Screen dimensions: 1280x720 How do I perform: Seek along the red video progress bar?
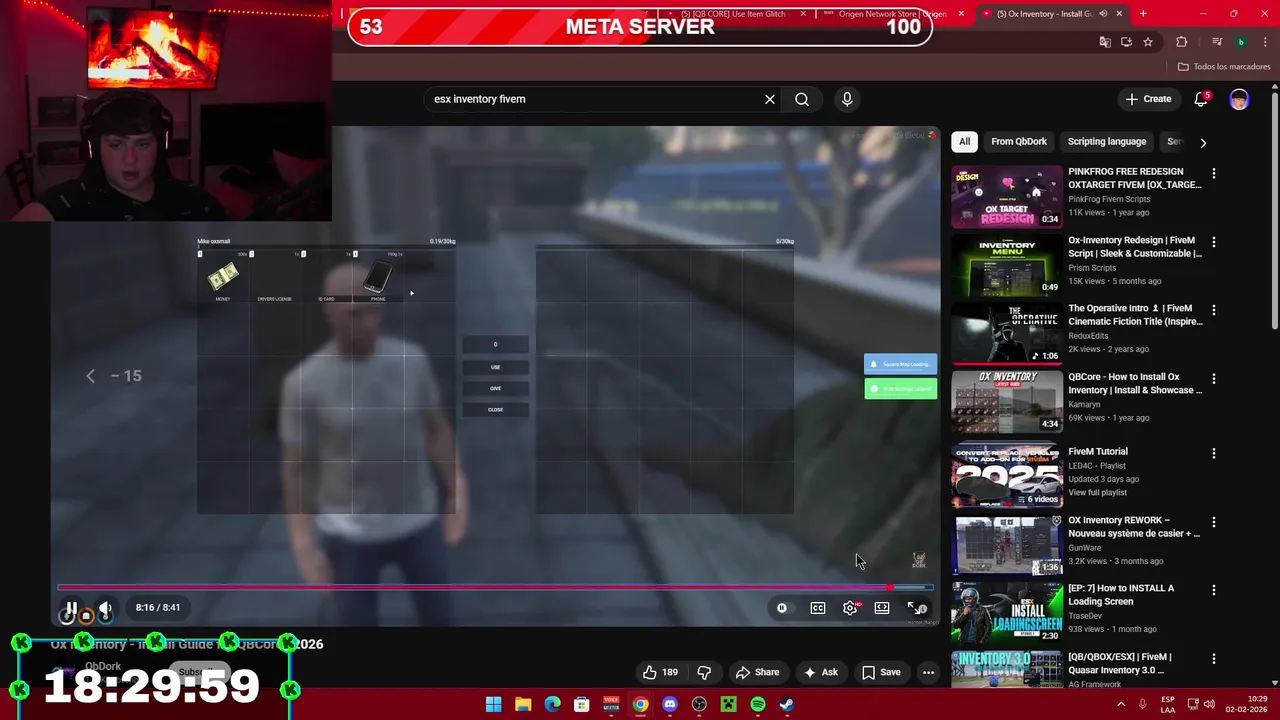495,588
